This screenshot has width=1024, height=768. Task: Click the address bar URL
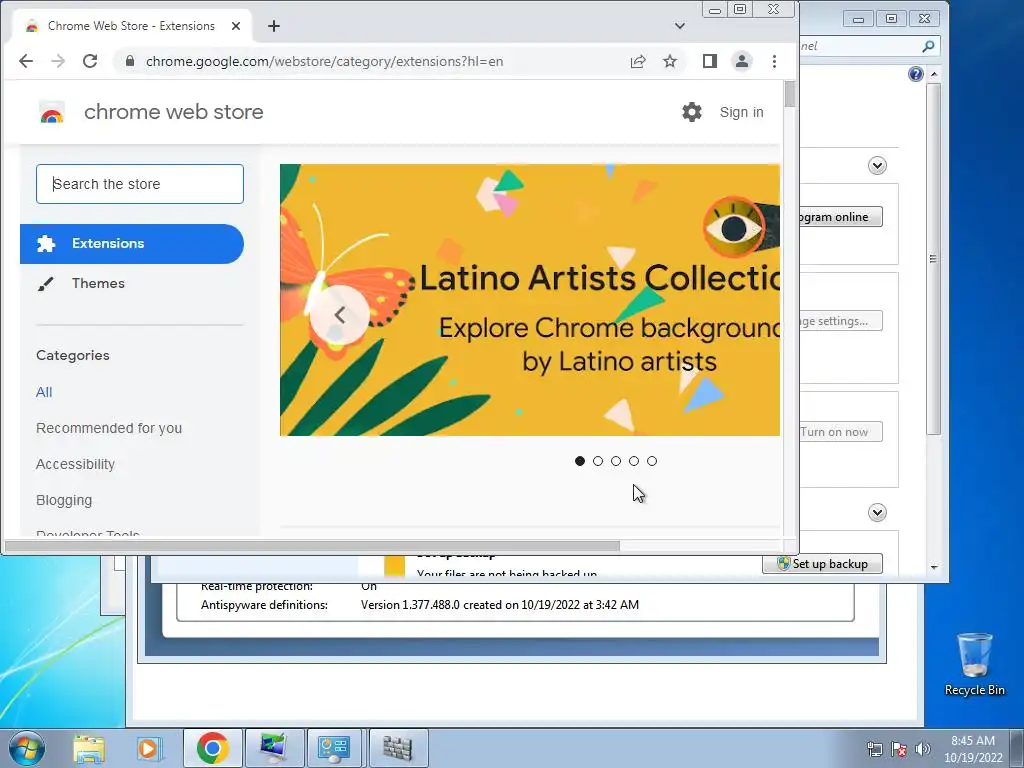click(325, 61)
